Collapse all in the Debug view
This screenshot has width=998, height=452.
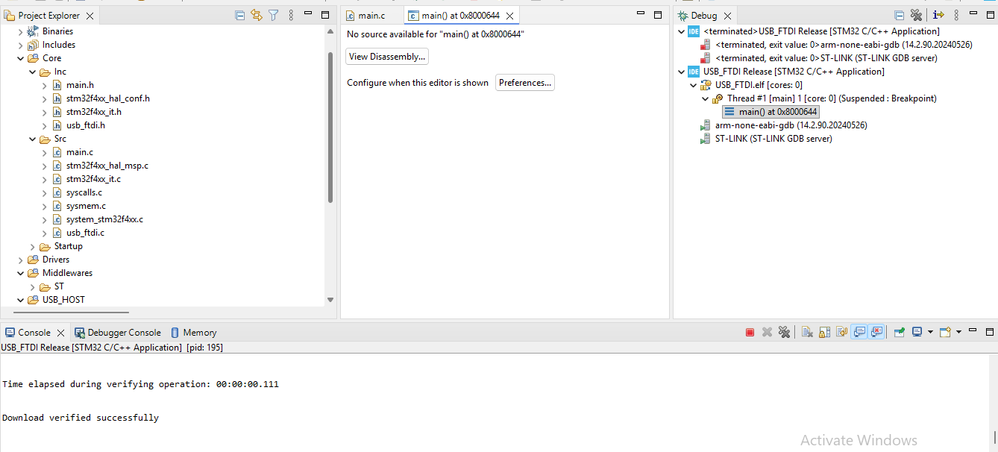coord(899,15)
